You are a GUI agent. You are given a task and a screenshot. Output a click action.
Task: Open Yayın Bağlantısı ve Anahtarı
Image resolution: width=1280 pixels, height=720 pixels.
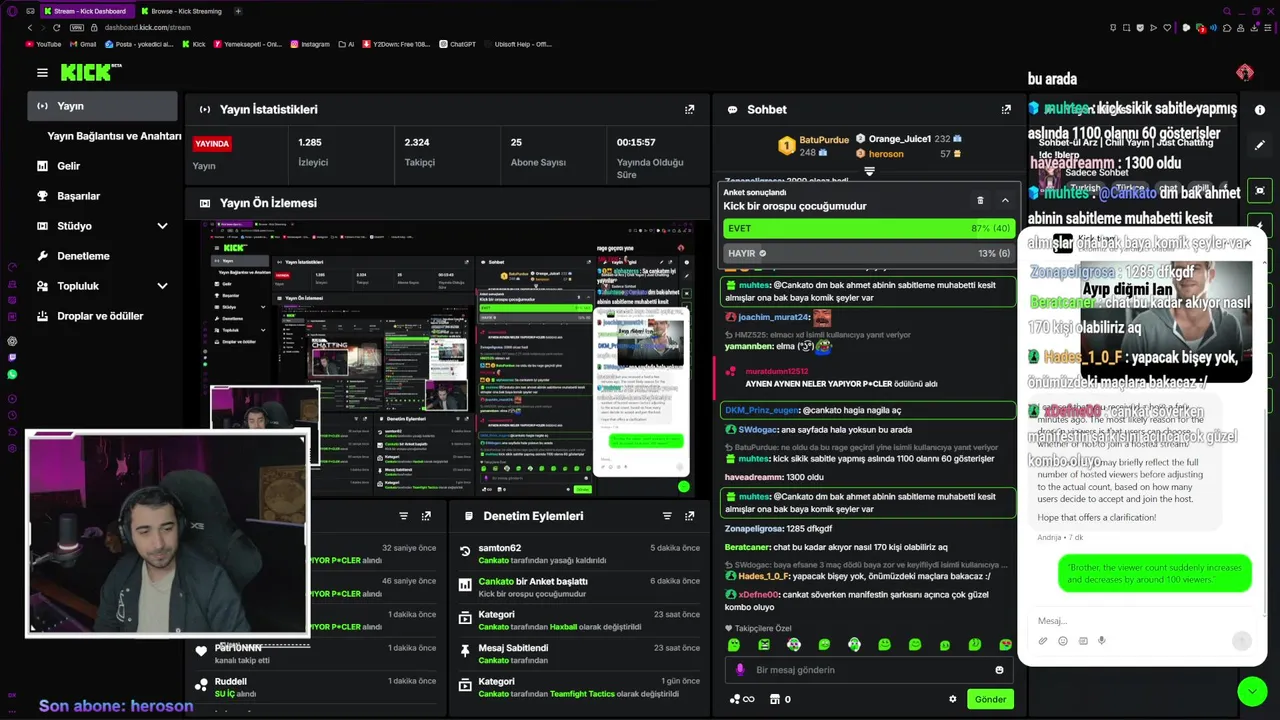[x=113, y=136]
